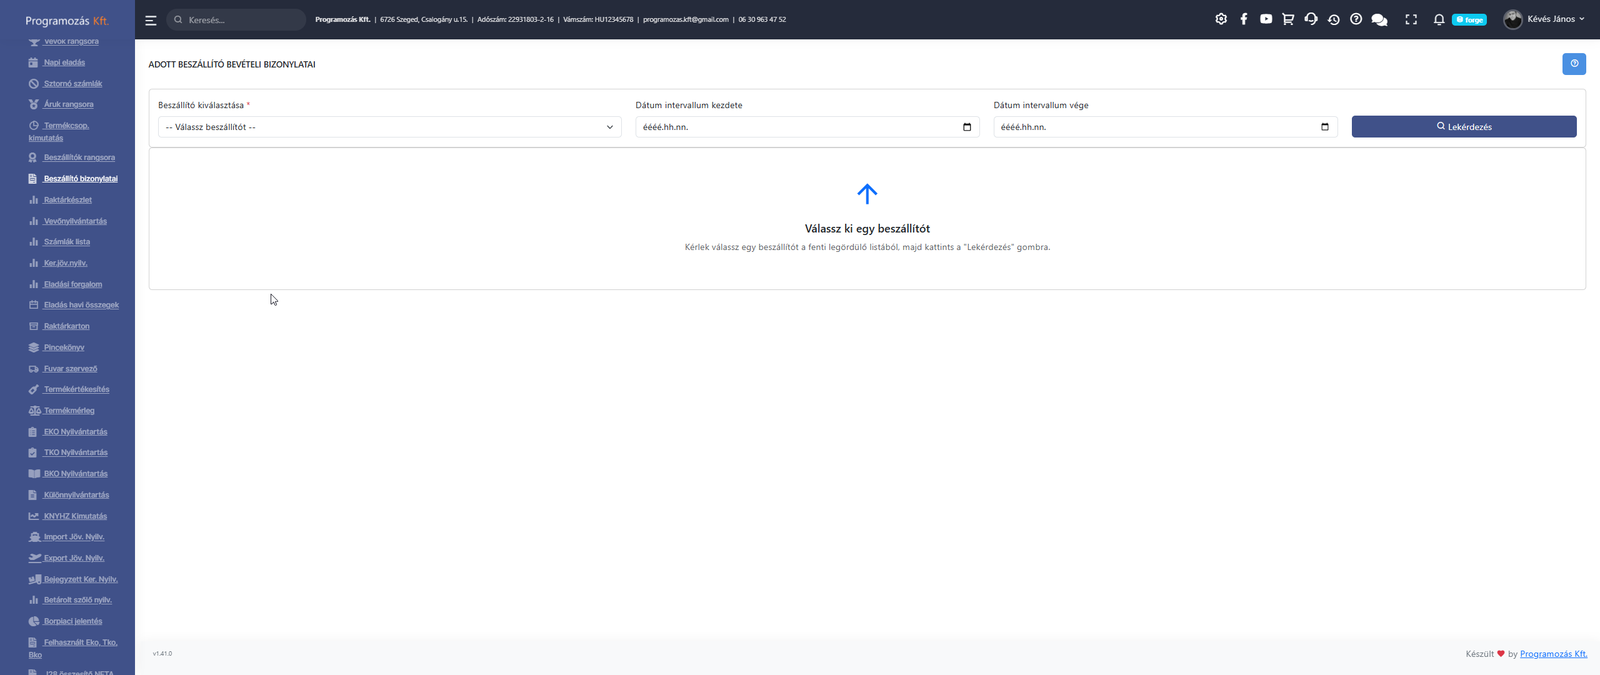Image resolution: width=1600 pixels, height=675 pixels.
Task: Expand the Beszállító kiválasztása dropdown
Action: tap(390, 127)
